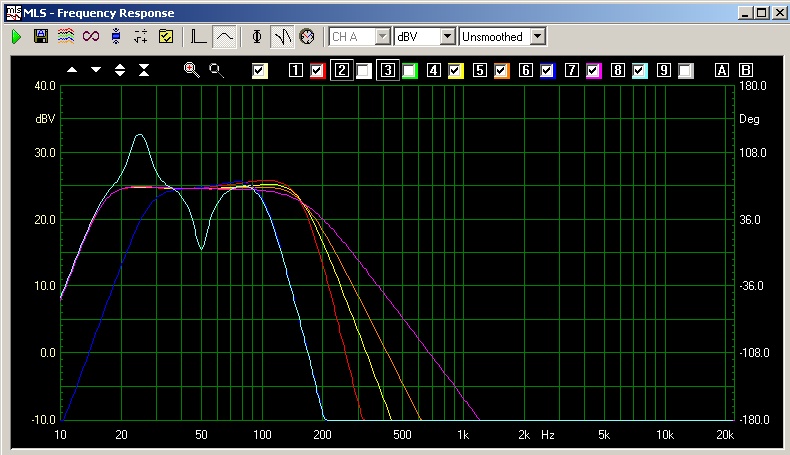Click the shift curve up arrow
Screen dimensions: 790x455
coord(72,70)
